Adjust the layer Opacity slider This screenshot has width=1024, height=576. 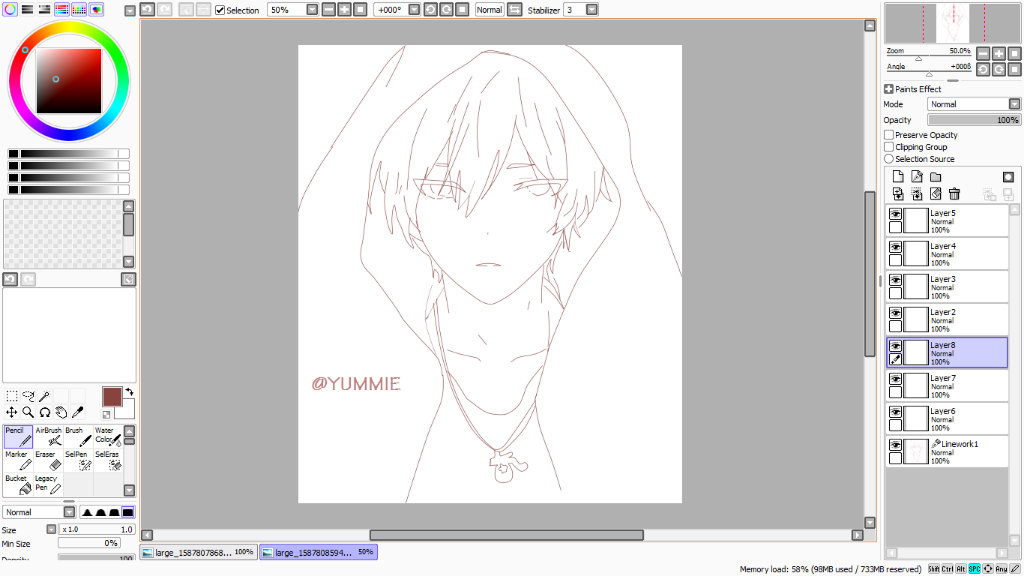pos(974,120)
